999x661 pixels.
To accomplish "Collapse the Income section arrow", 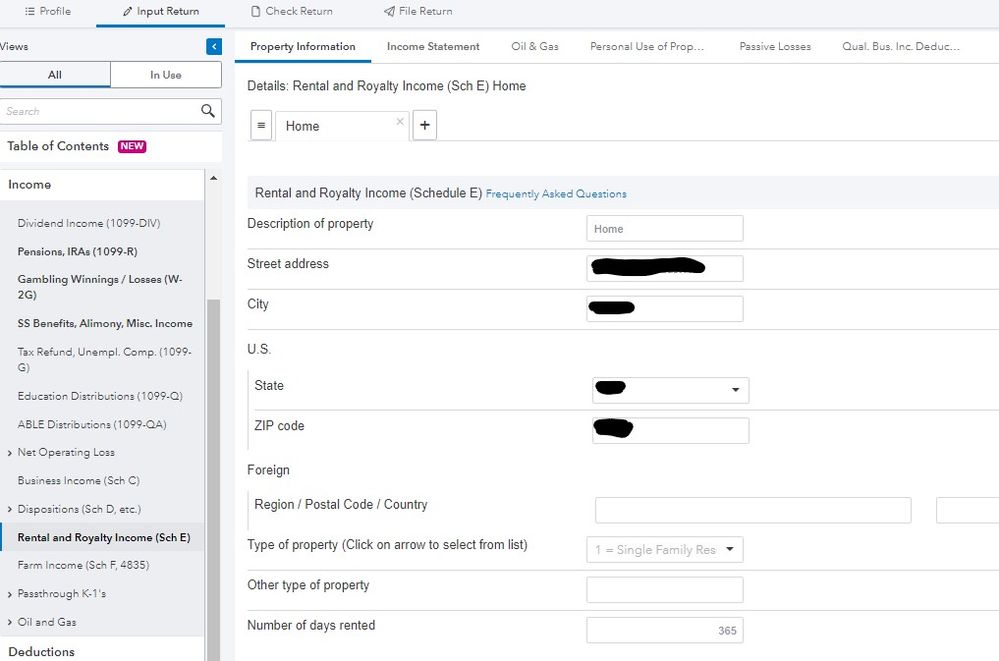I will tap(212, 178).
